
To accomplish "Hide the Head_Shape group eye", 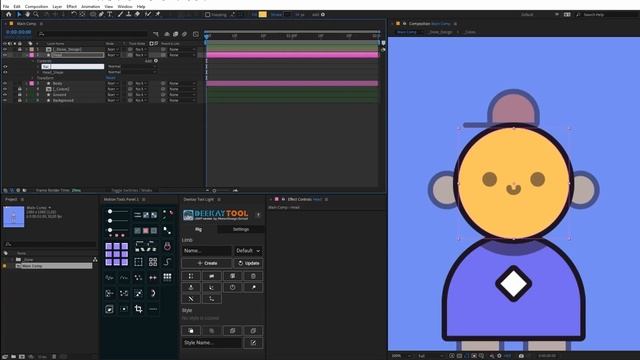I will (x=5, y=72).
